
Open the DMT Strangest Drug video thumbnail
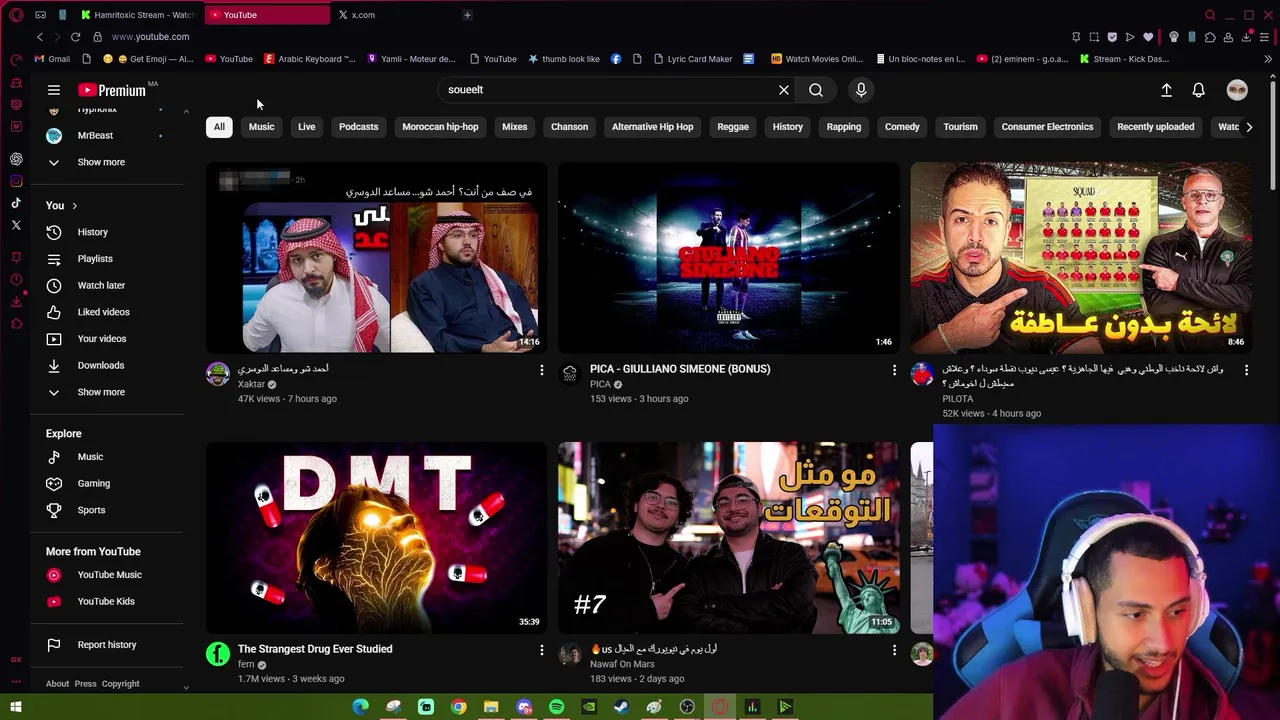[377, 537]
